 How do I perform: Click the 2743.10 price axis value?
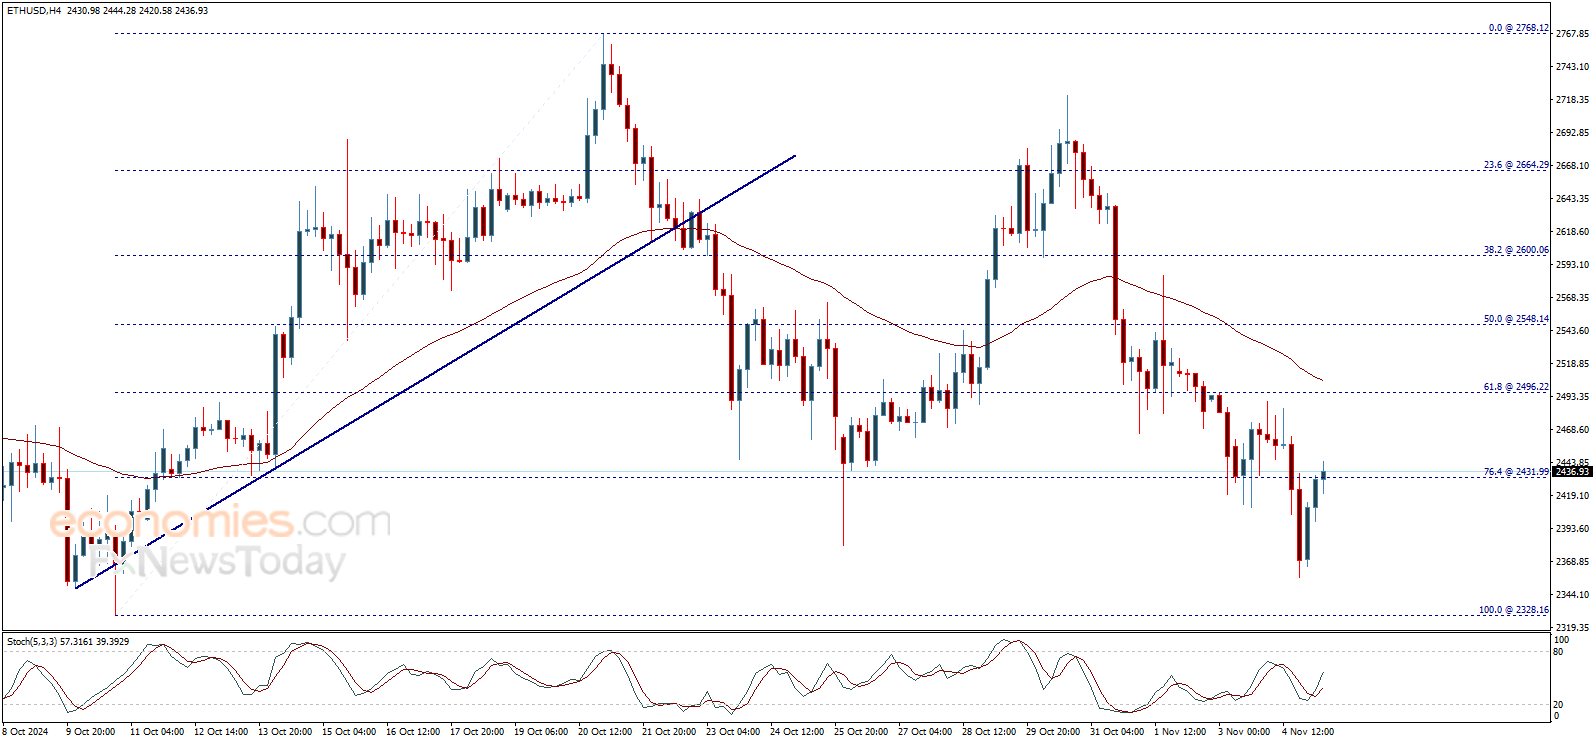click(1572, 67)
